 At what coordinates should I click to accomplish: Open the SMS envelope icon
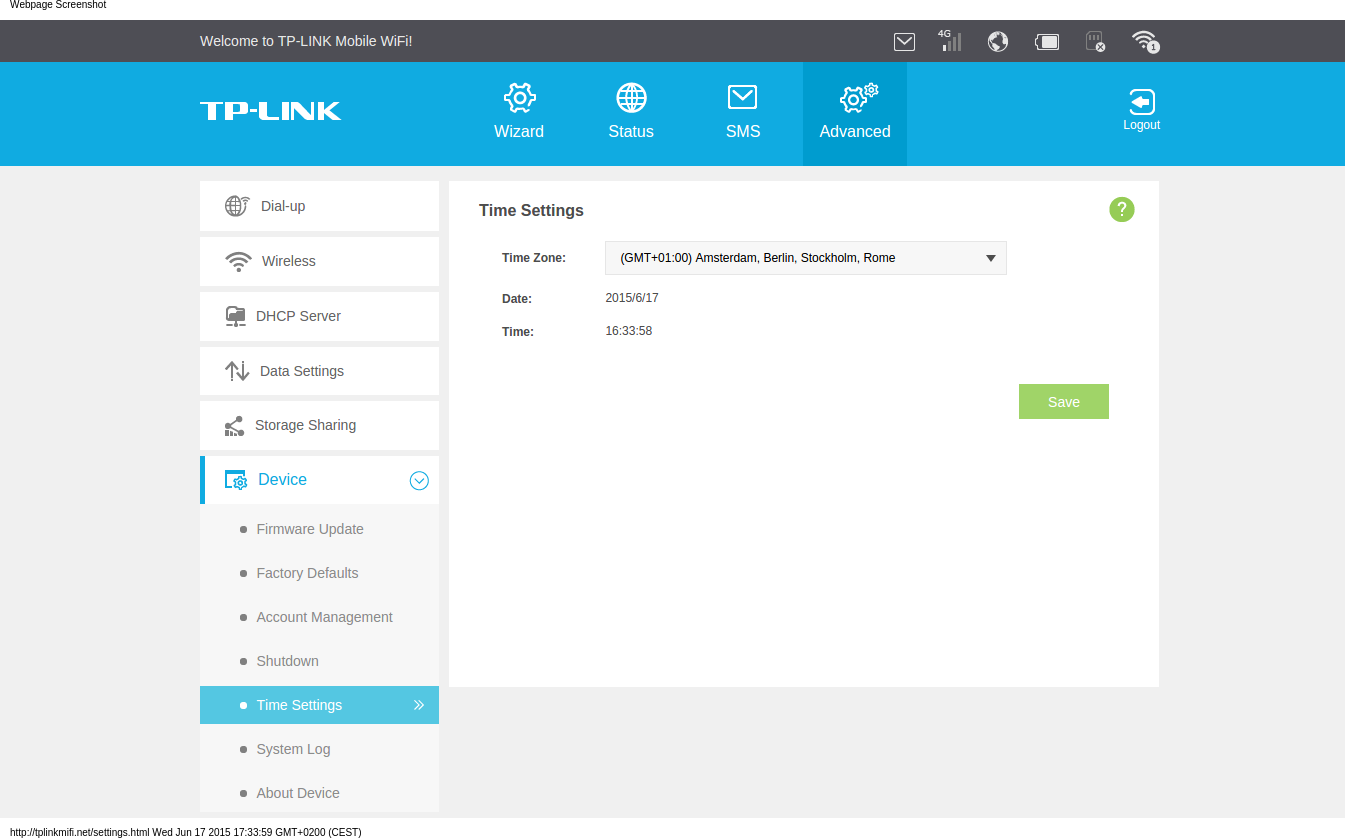[742, 98]
